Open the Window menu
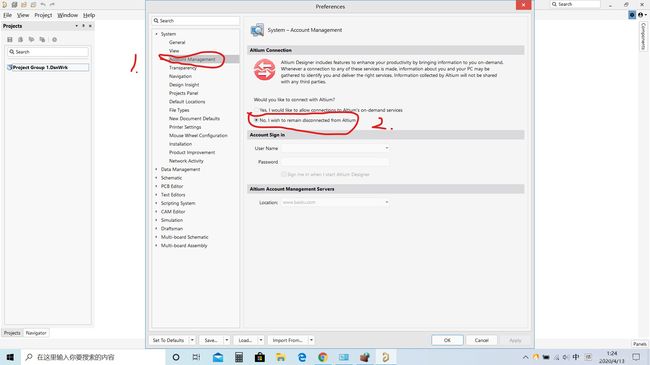650x365 pixels. point(68,15)
